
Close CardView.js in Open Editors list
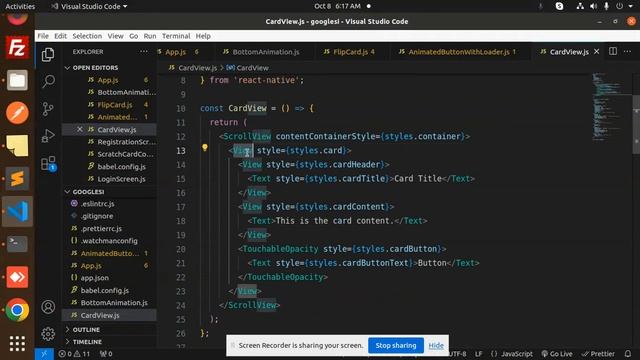[x=80, y=129]
